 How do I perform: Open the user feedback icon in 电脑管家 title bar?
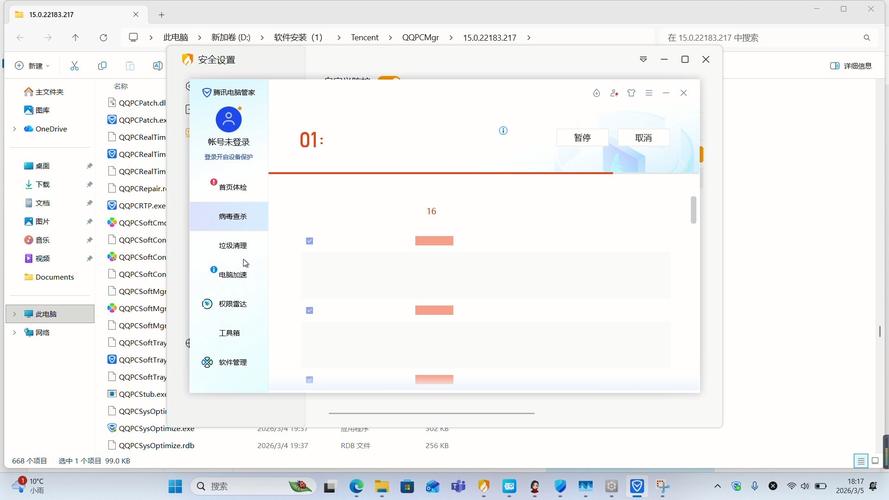614,93
